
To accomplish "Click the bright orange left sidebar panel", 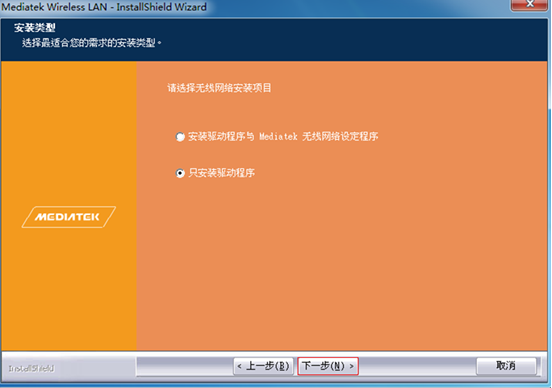I will click(x=69, y=206).
